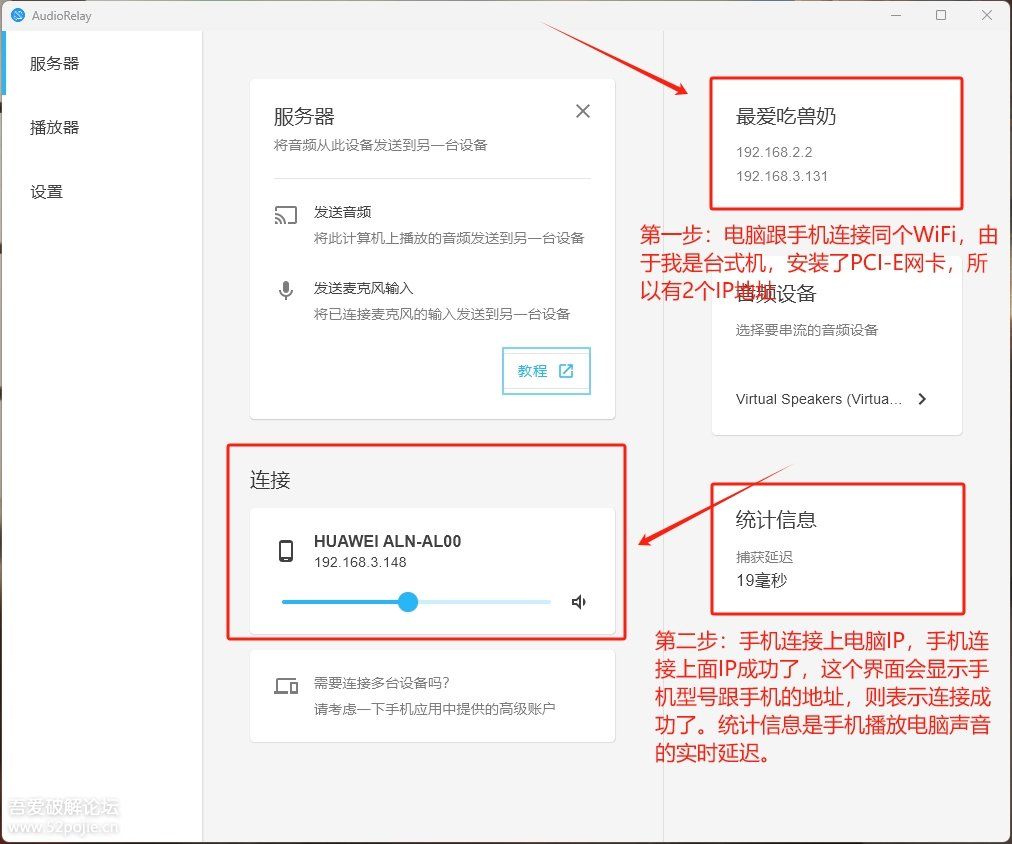Image resolution: width=1012 pixels, height=844 pixels.
Task: Click the AudioRelay app icon in title bar
Action: coord(18,15)
